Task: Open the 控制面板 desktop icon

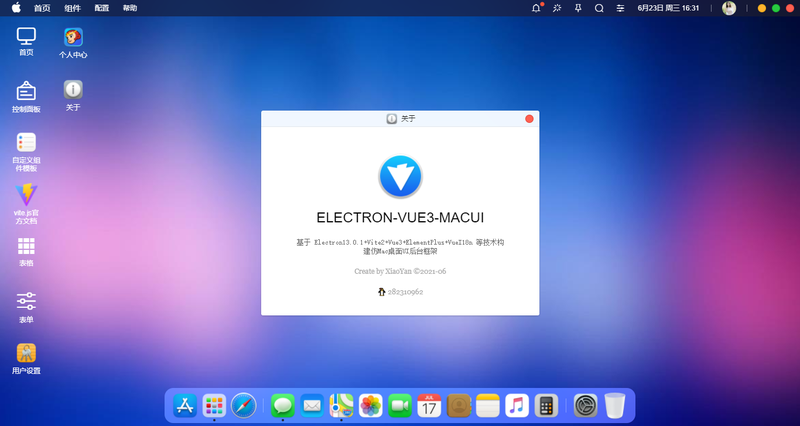Action: [26, 97]
